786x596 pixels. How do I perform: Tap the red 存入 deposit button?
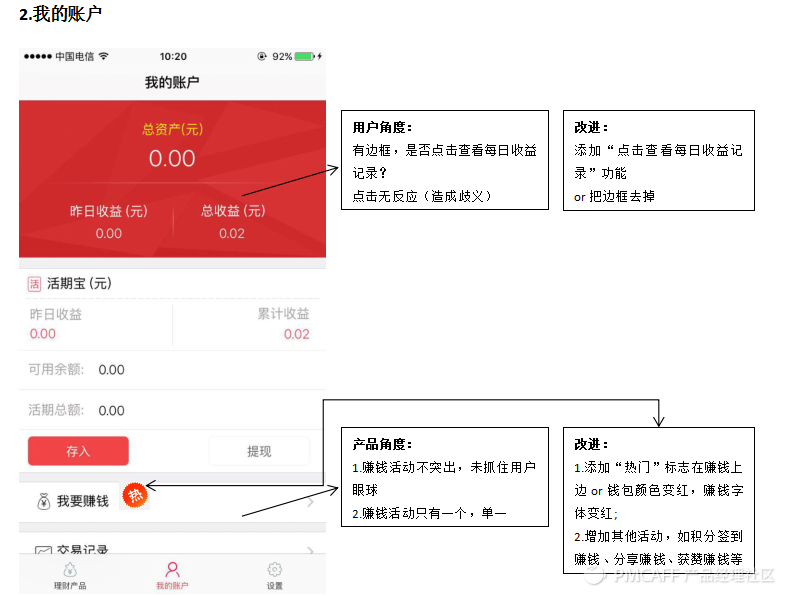(x=78, y=451)
